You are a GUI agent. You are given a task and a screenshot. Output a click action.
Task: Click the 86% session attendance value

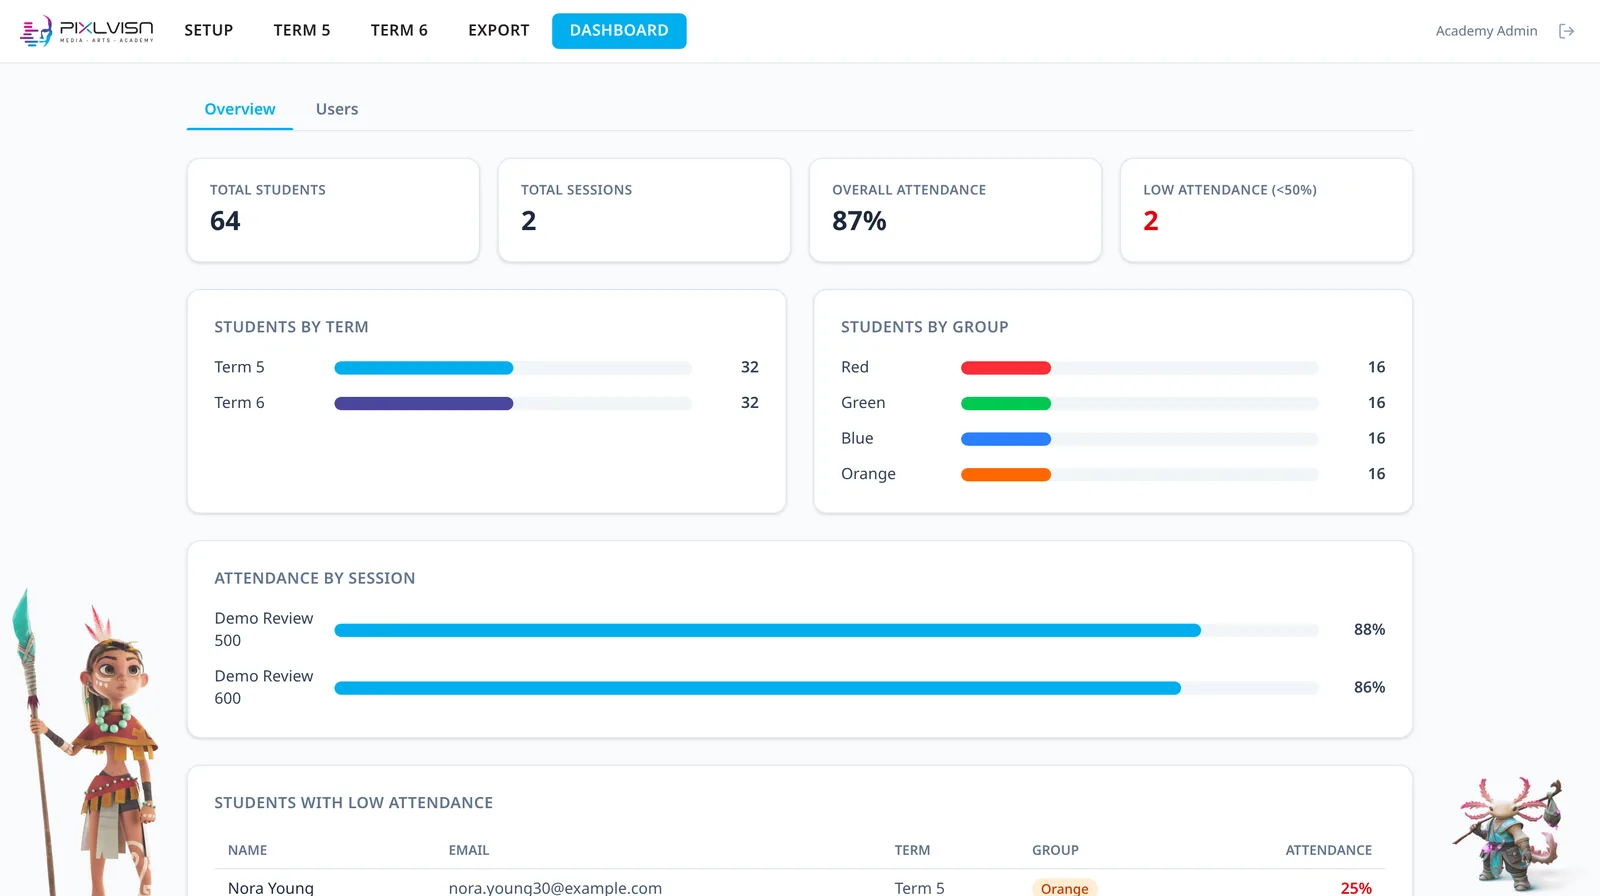(1369, 688)
